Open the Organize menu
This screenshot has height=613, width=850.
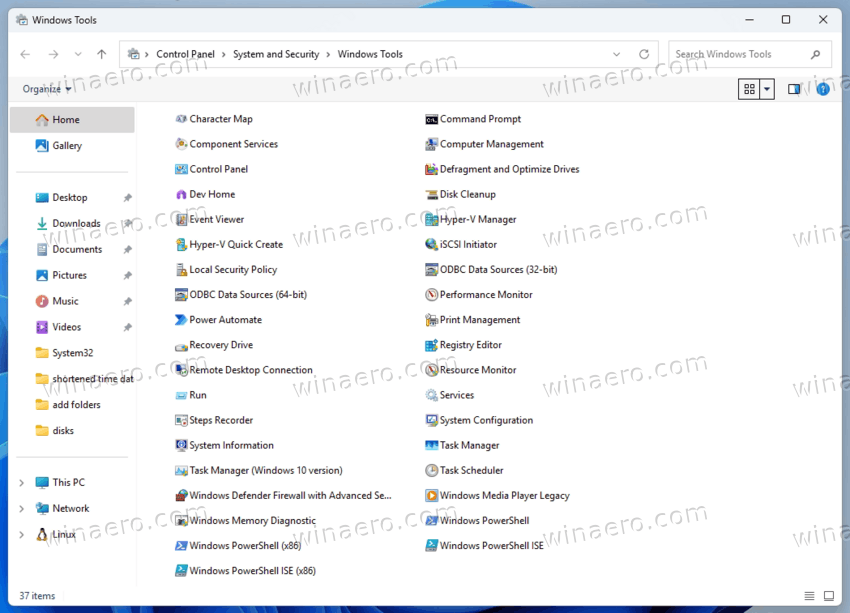tap(47, 89)
